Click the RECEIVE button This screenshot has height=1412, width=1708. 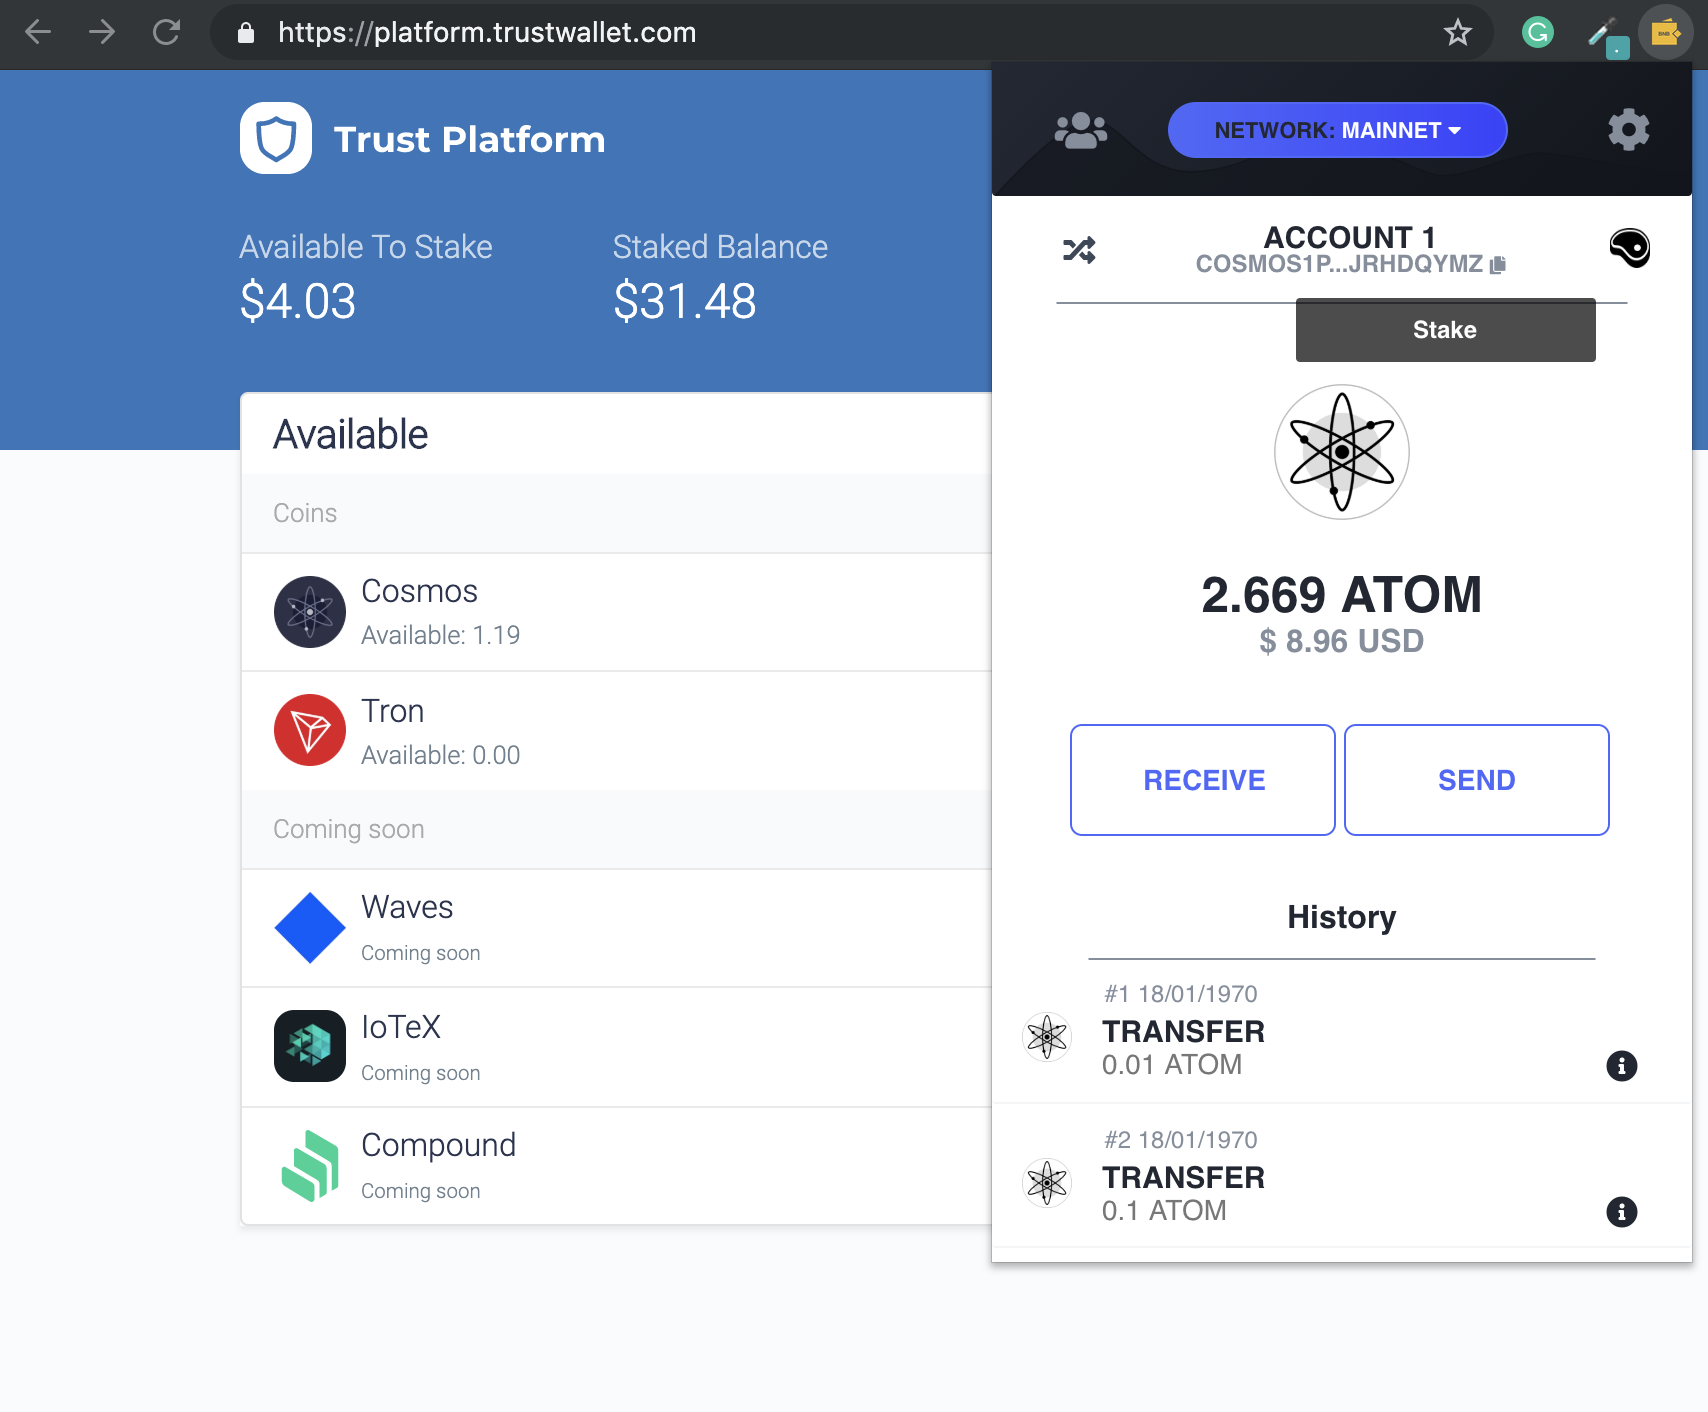tap(1203, 780)
